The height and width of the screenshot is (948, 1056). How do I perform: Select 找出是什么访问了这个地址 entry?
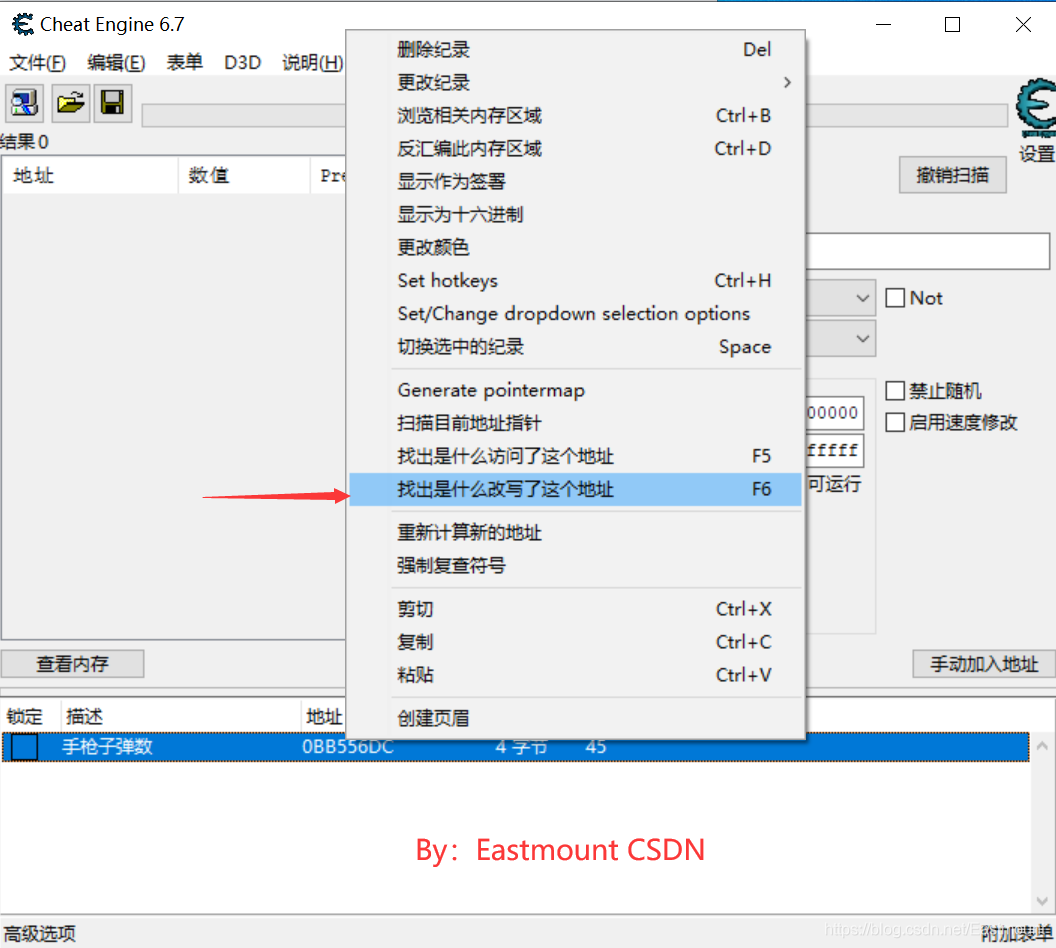(576, 456)
